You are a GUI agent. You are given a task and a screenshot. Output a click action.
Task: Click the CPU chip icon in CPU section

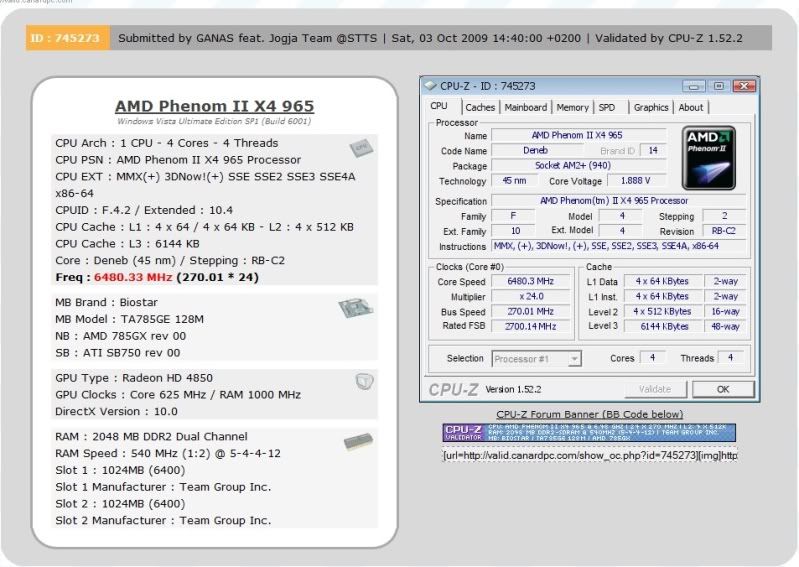(361, 148)
